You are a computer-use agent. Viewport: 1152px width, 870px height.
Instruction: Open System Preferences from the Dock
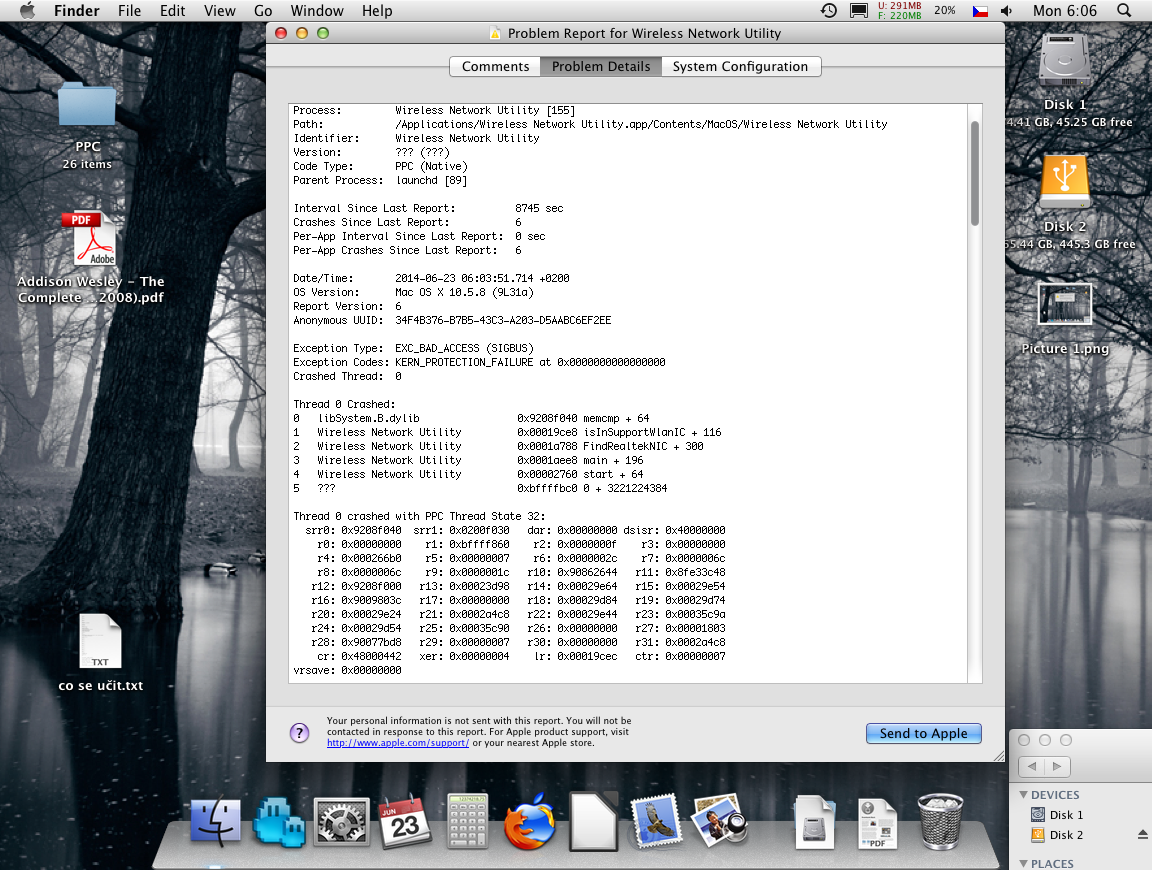[342, 823]
